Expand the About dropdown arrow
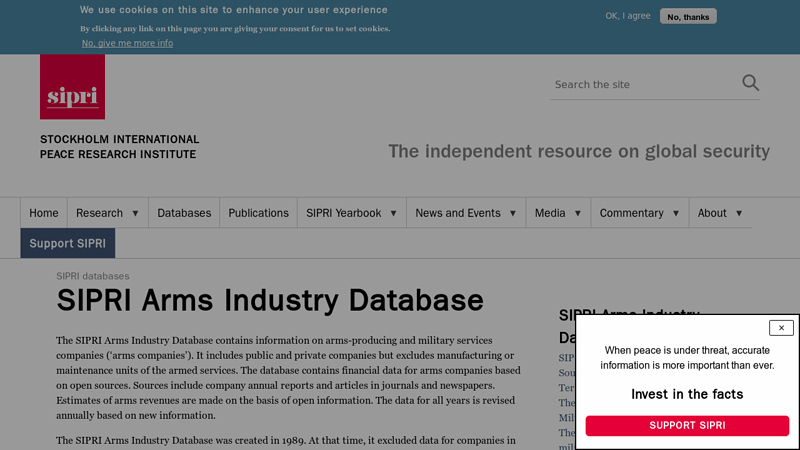Screen dimensions: 800x450 [739, 213]
